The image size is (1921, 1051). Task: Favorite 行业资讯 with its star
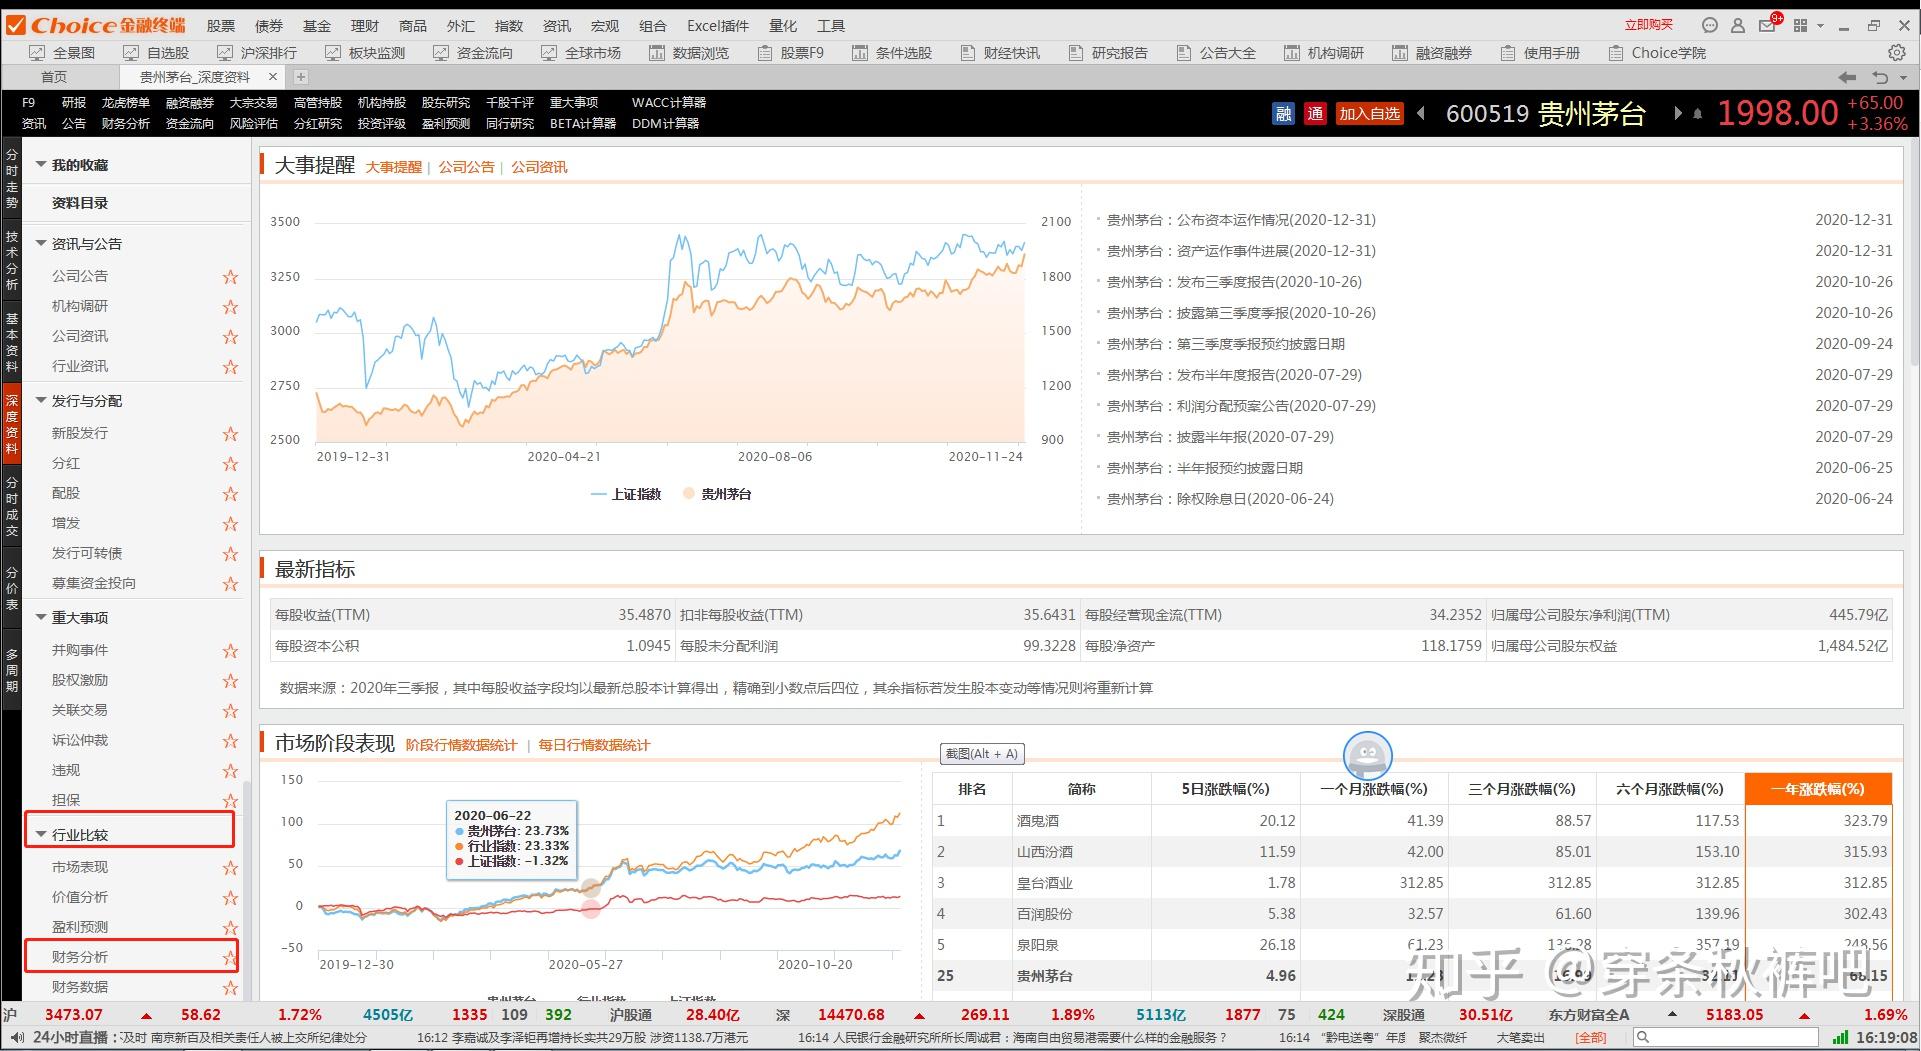coord(230,367)
